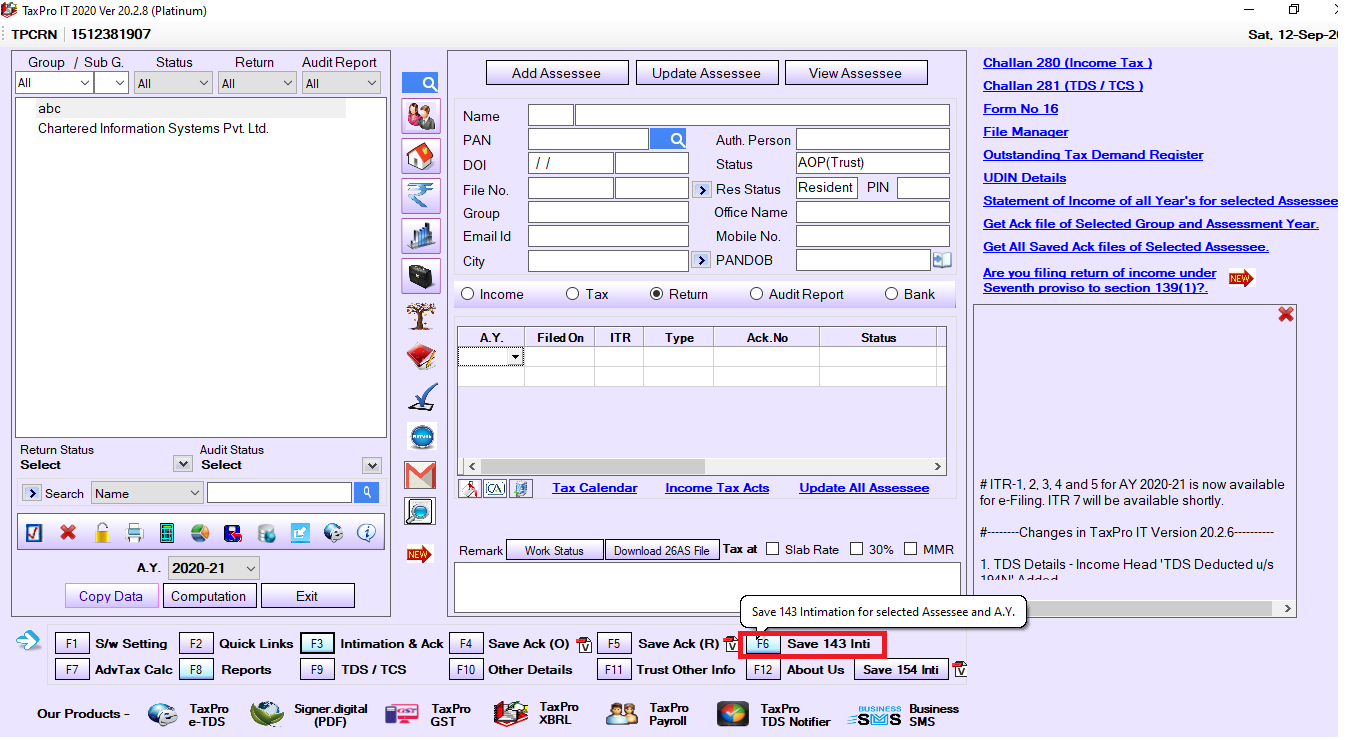Viewport: 1348px width, 740px height.
Task: Open the A.Y. cell dropdown in return grid
Action: point(515,357)
